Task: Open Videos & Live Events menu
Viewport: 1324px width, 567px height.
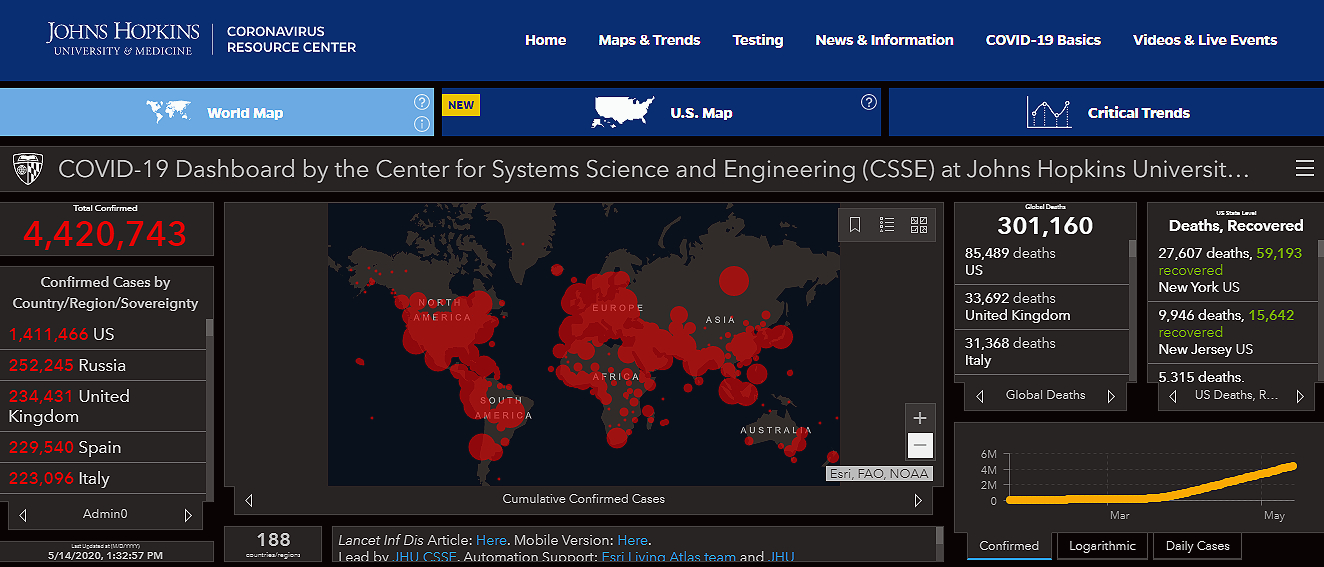Action: 1205,40
